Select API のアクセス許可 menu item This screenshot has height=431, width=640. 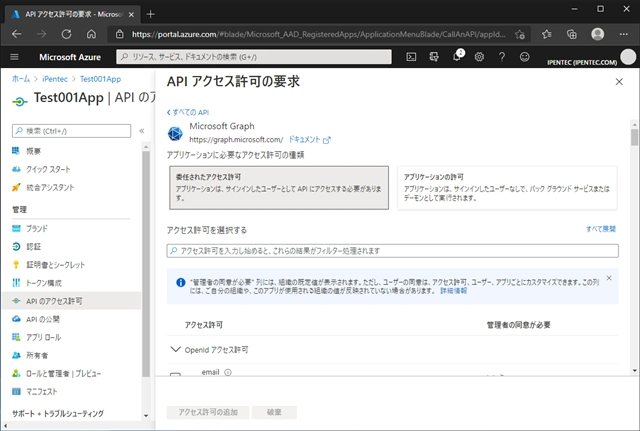(71, 301)
